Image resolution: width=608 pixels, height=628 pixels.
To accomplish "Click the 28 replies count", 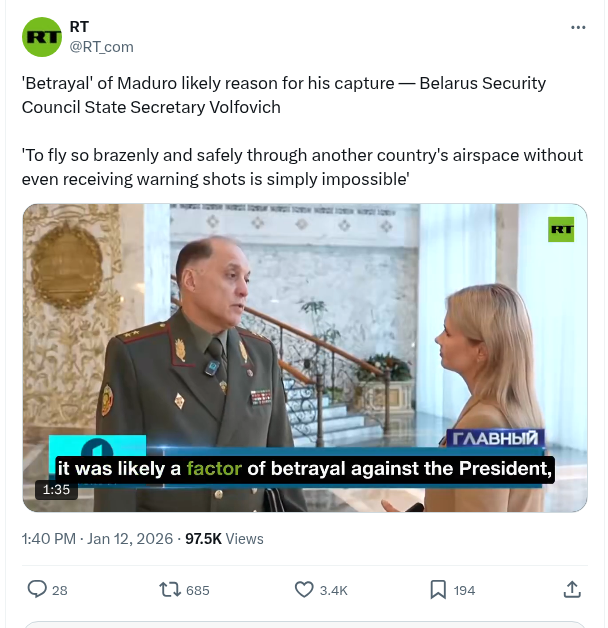I will point(59,590).
